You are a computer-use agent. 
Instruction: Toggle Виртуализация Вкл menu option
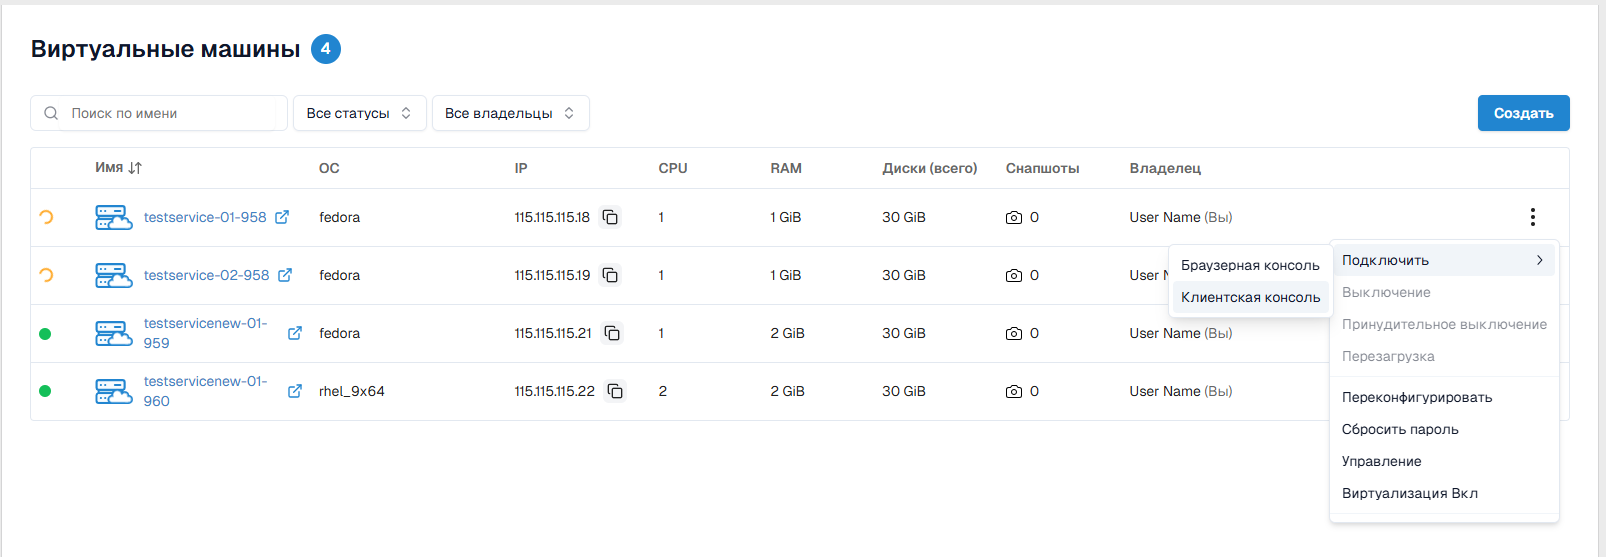click(1409, 493)
